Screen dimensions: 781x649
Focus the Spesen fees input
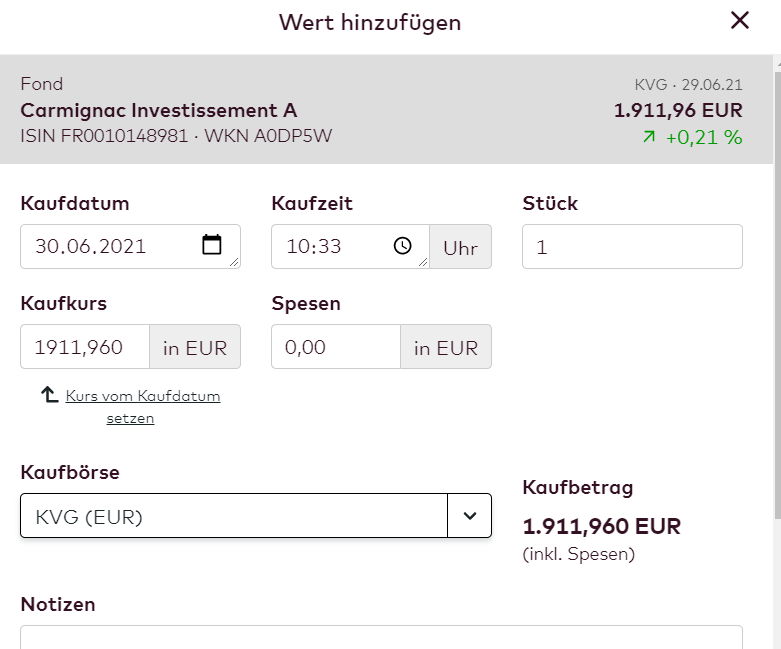coord(336,347)
